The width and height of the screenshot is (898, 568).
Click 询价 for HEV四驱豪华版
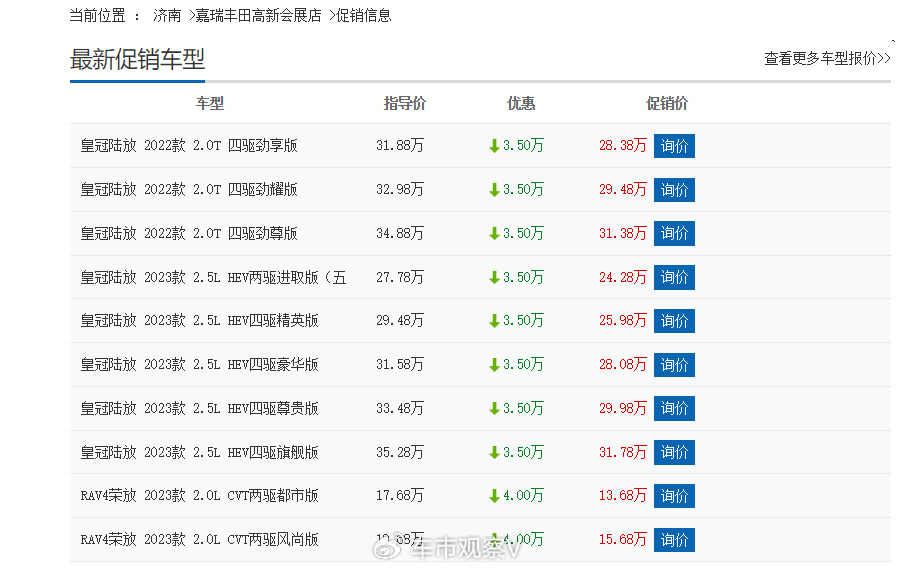coord(674,365)
